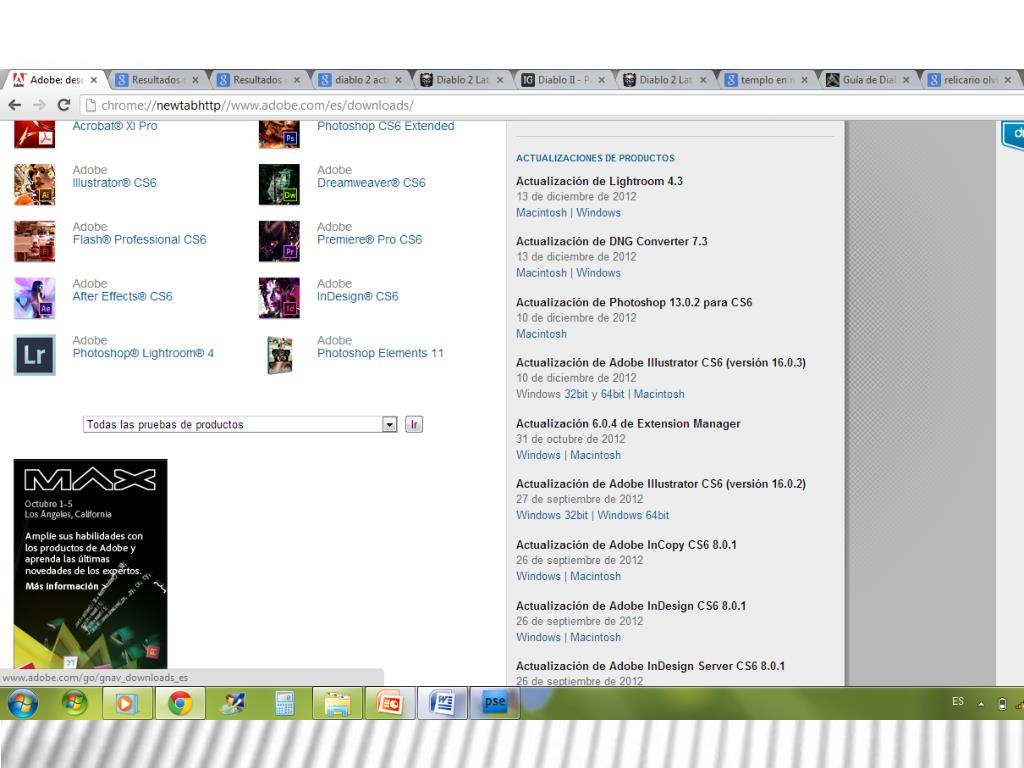Open the 'Flash® Professional CS6' link
Image resolution: width=1024 pixels, height=768 pixels.
[139, 240]
